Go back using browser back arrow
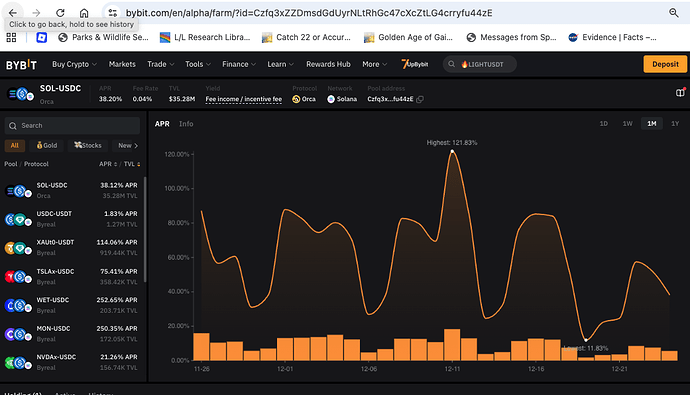 tap(13, 13)
